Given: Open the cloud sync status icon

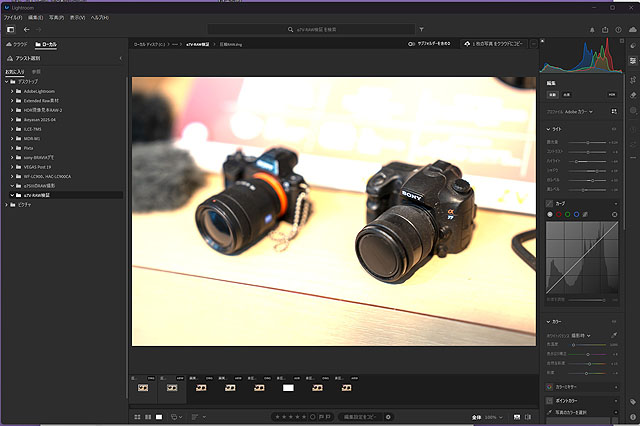Looking at the screenshot, I should tap(632, 29).
